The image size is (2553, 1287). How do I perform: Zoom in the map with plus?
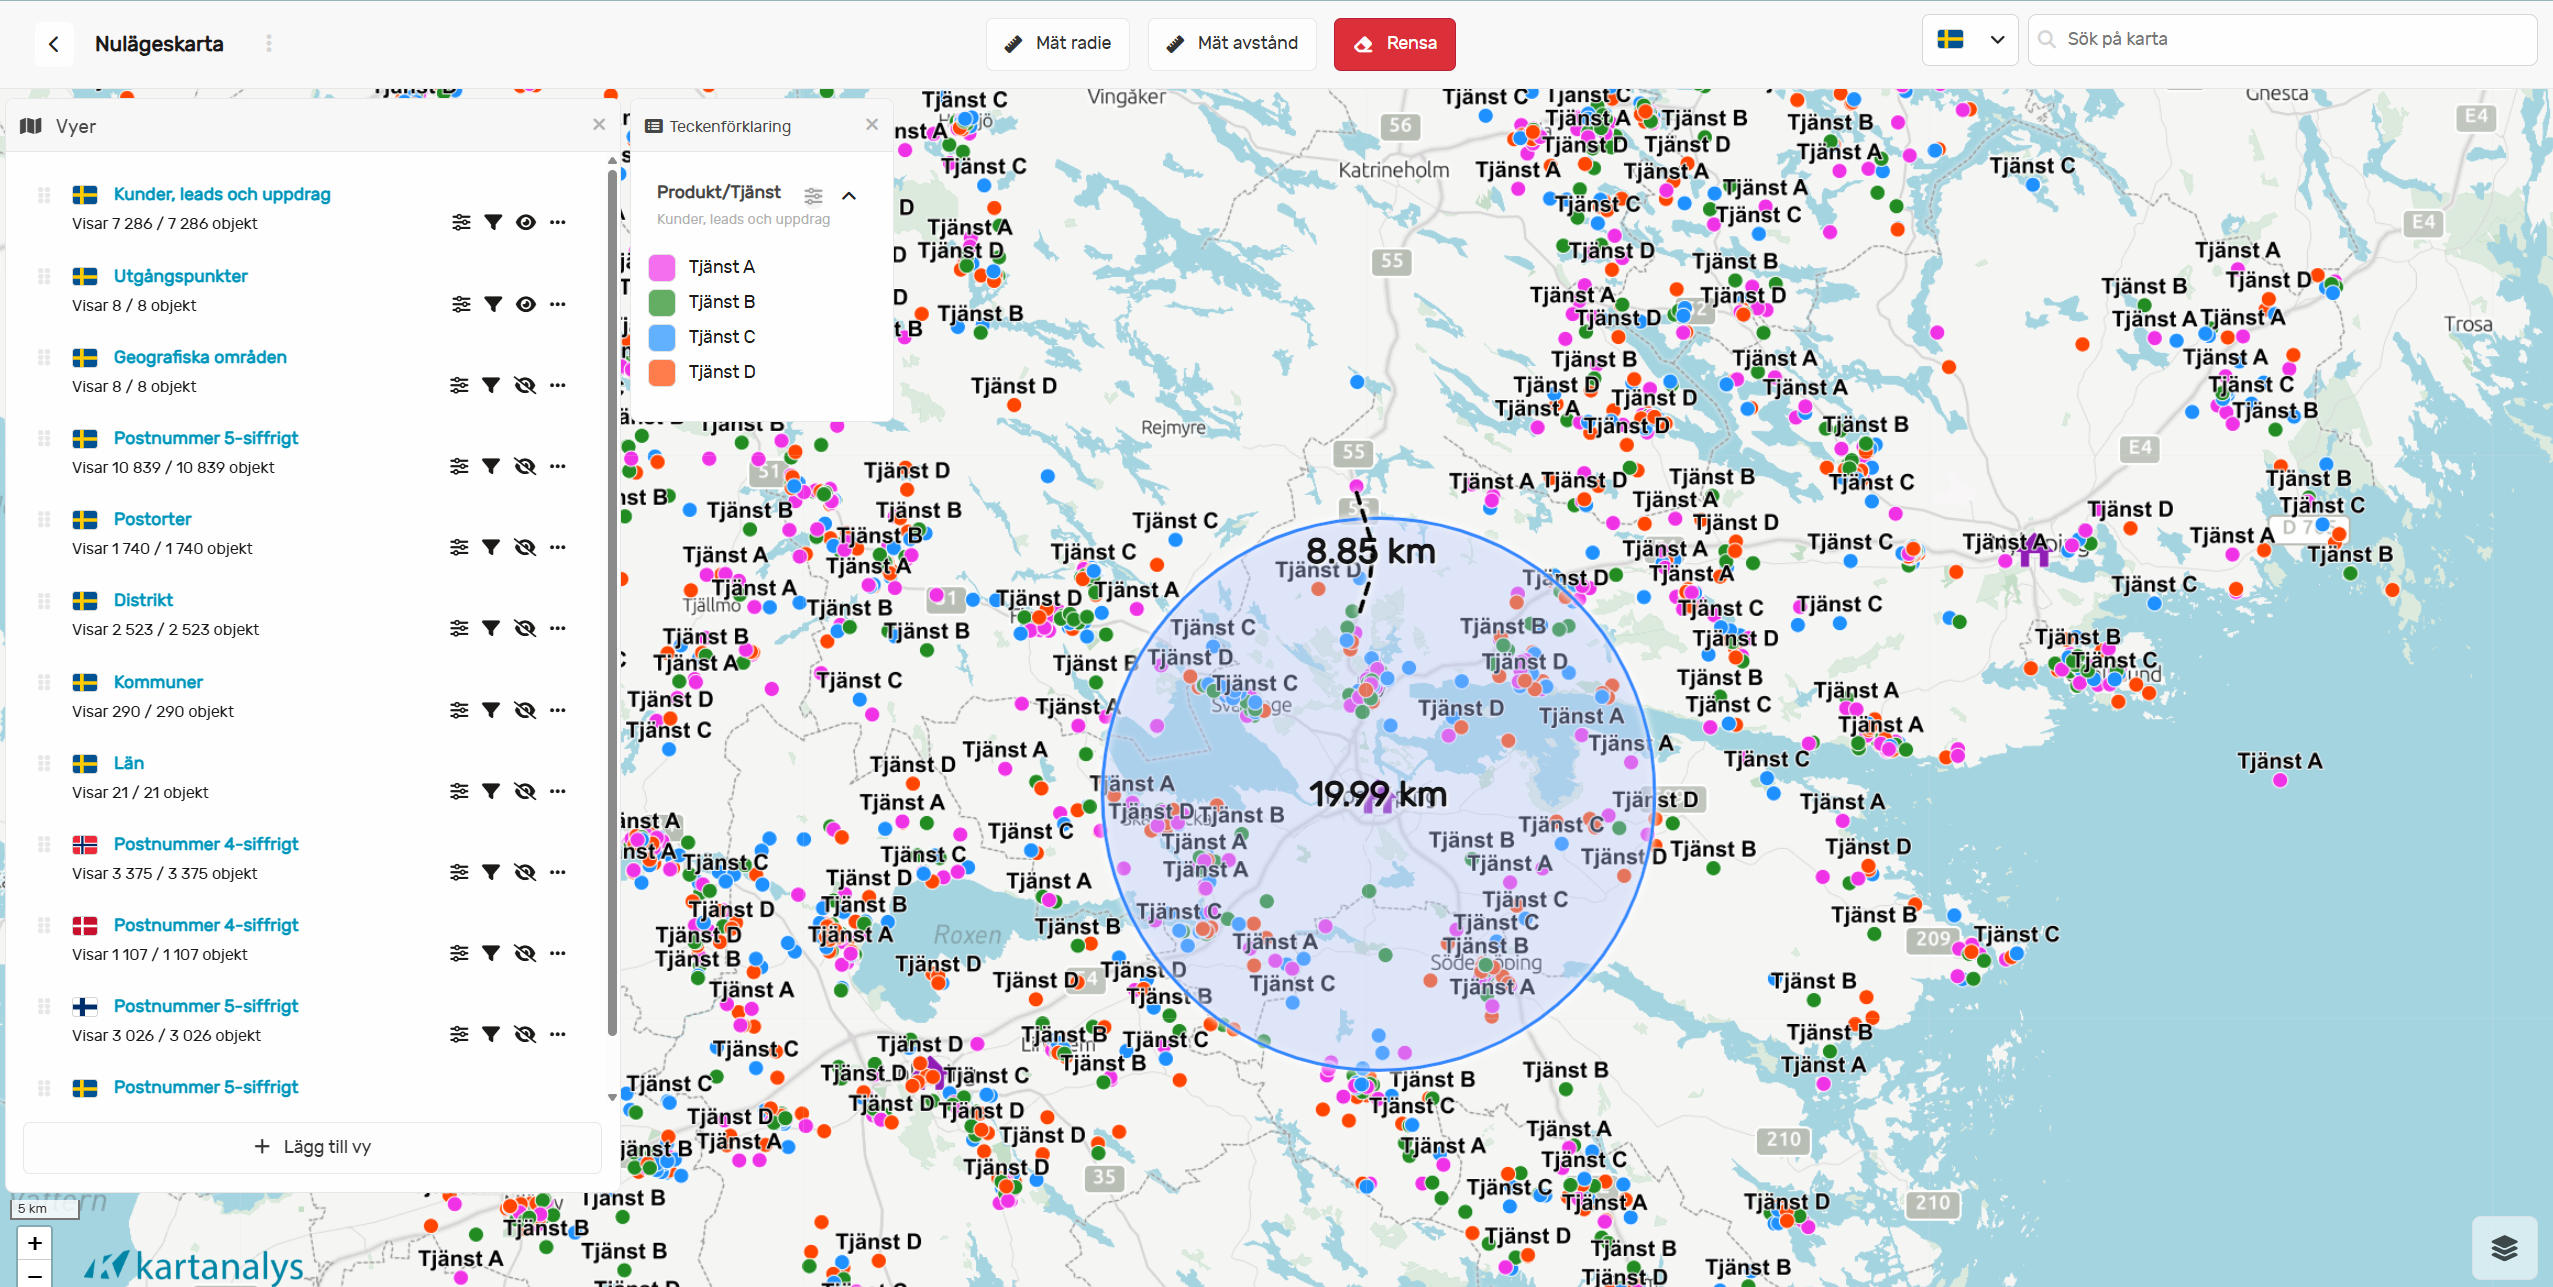click(x=35, y=1243)
